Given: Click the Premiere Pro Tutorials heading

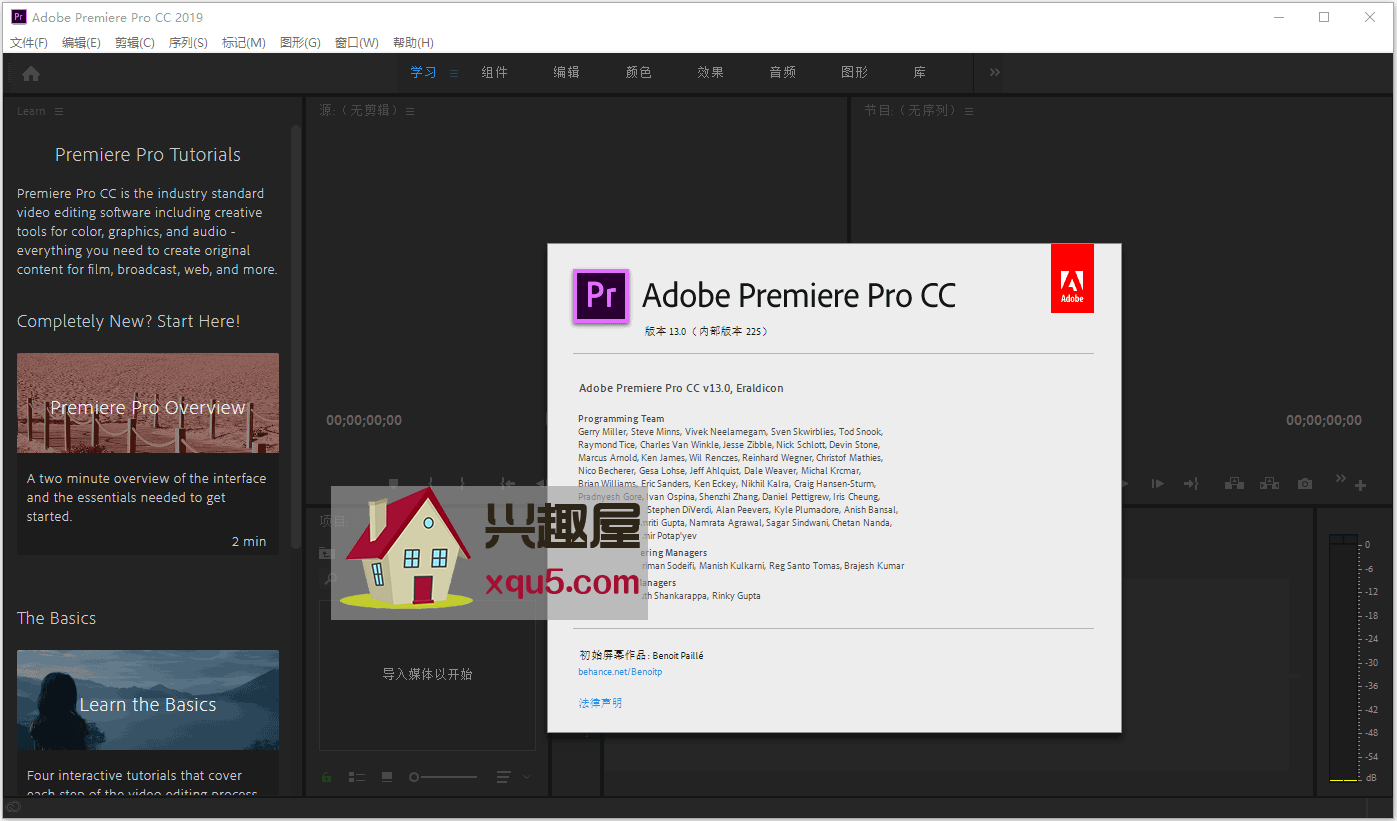Looking at the screenshot, I should click(148, 155).
